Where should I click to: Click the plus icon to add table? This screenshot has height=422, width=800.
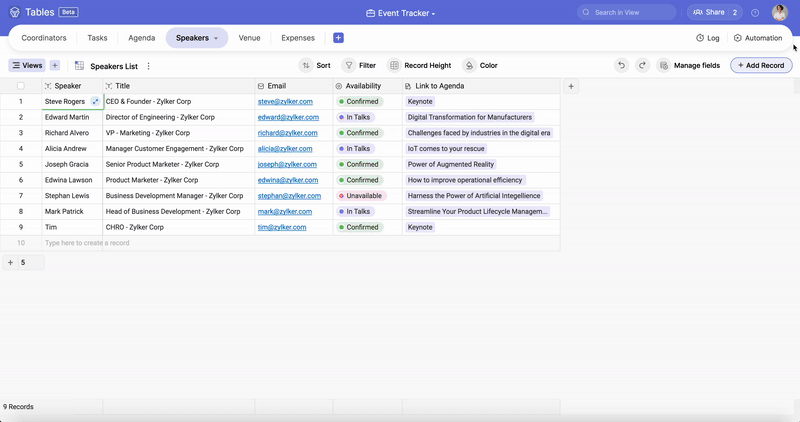[338, 38]
